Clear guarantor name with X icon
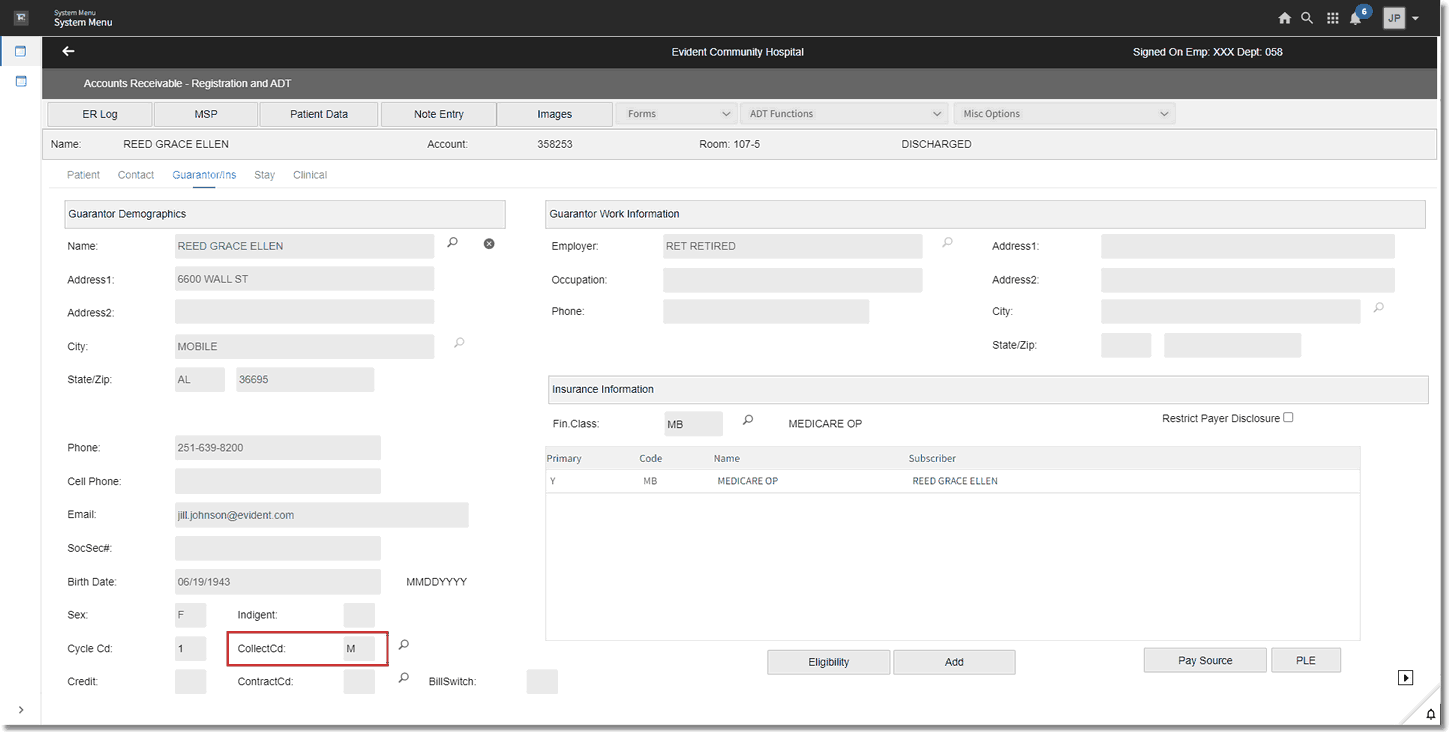This screenshot has width=1450, height=734. [489, 243]
